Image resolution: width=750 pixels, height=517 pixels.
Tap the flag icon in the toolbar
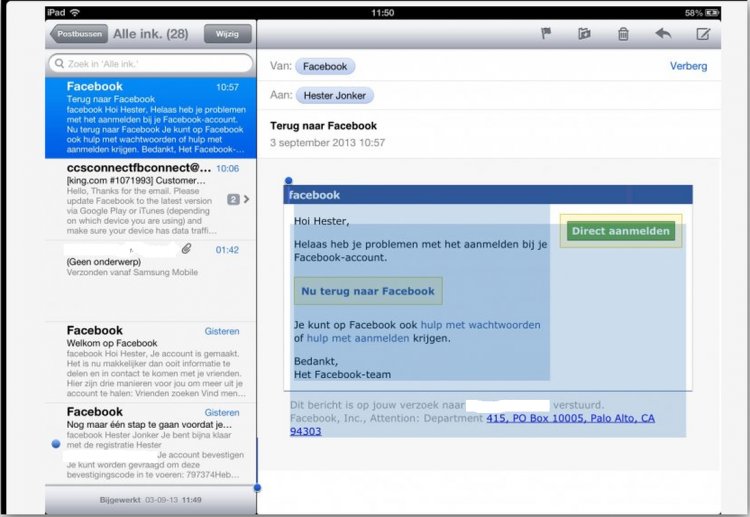(x=546, y=33)
